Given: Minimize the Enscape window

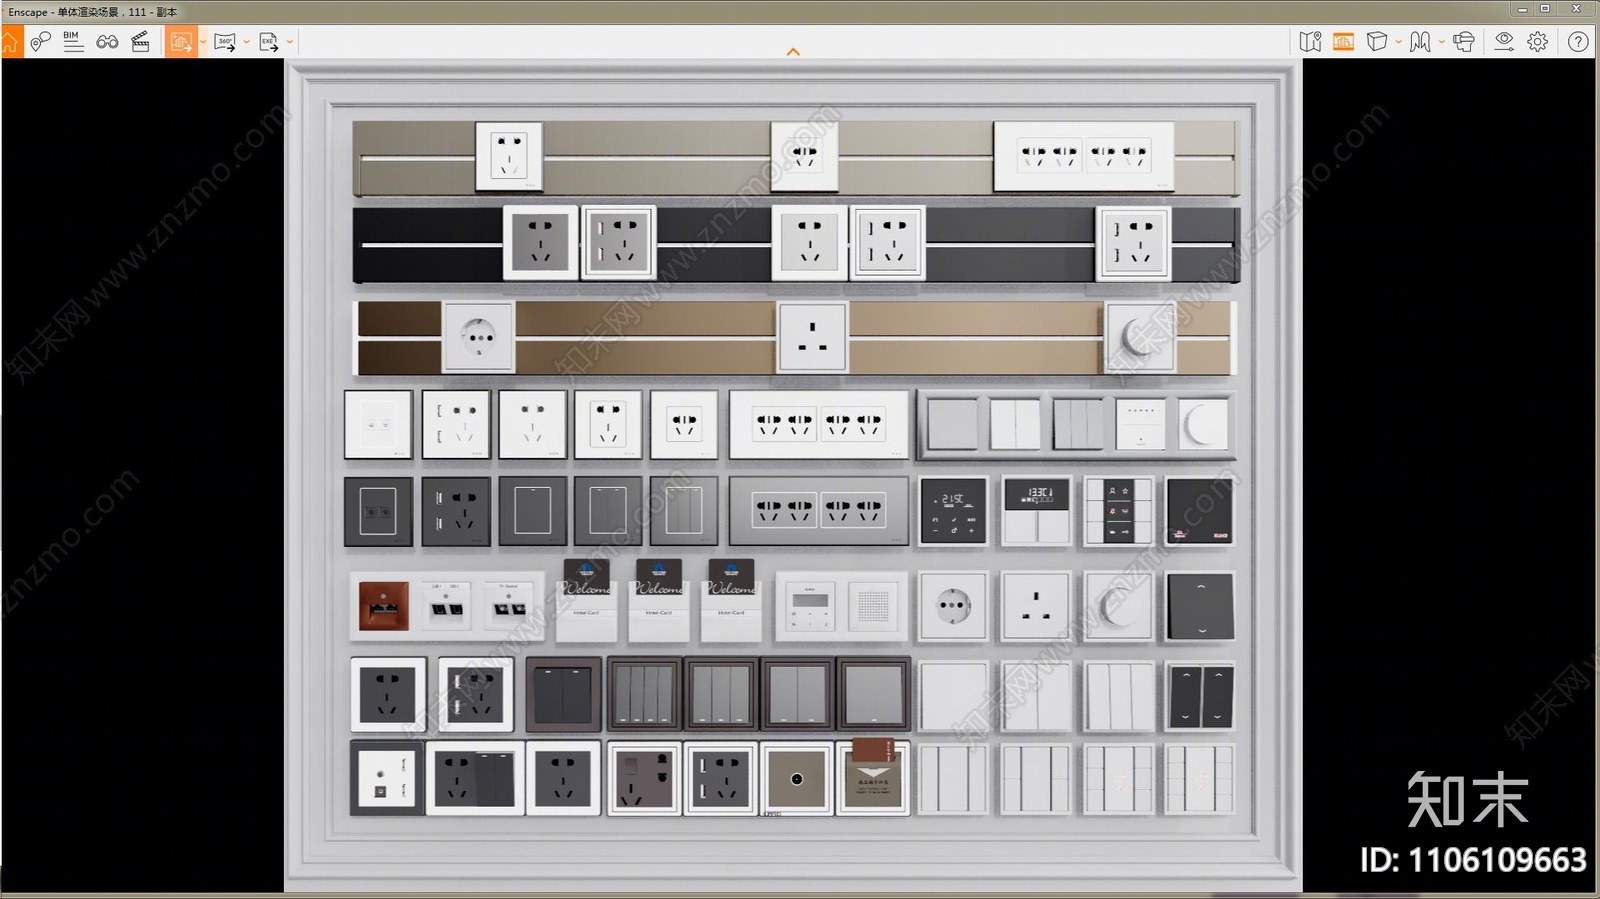Looking at the screenshot, I should pos(1522,9).
